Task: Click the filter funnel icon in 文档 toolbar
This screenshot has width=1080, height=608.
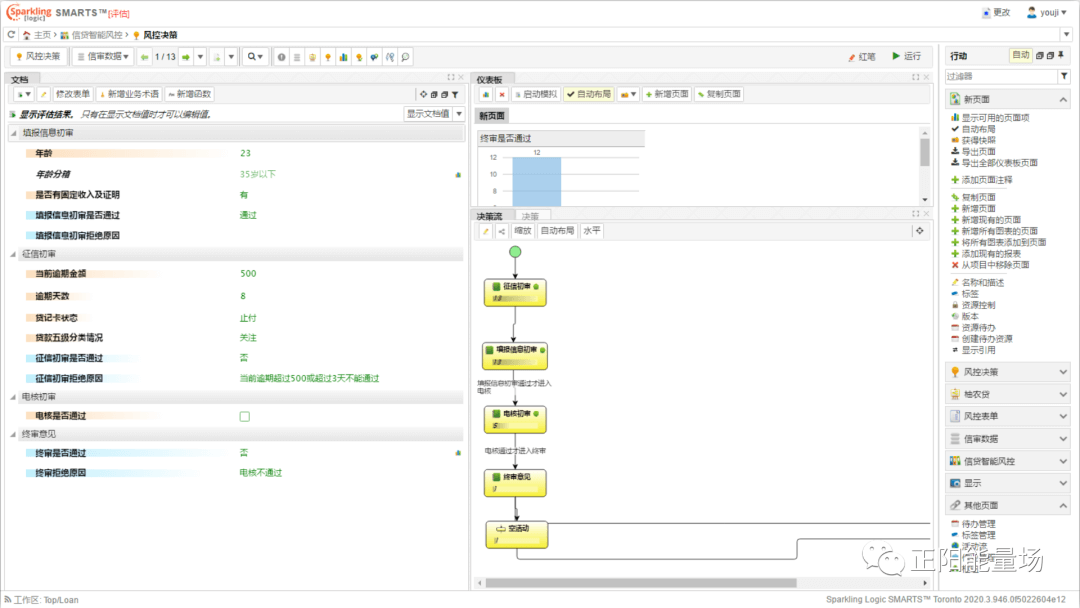Action: 455,94
